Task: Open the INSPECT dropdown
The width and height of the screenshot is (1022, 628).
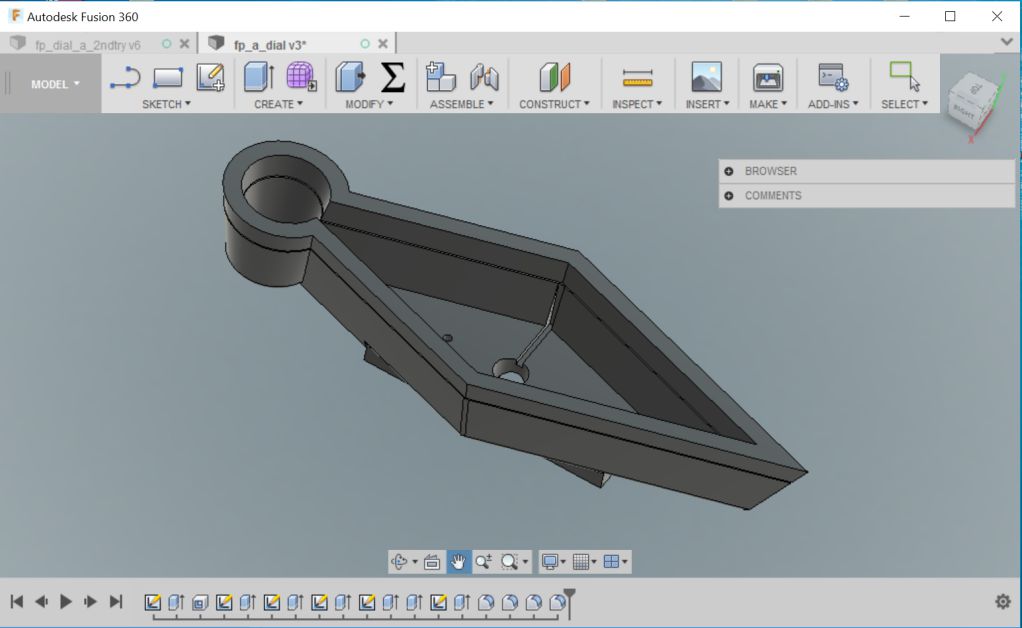Action: pos(637,104)
